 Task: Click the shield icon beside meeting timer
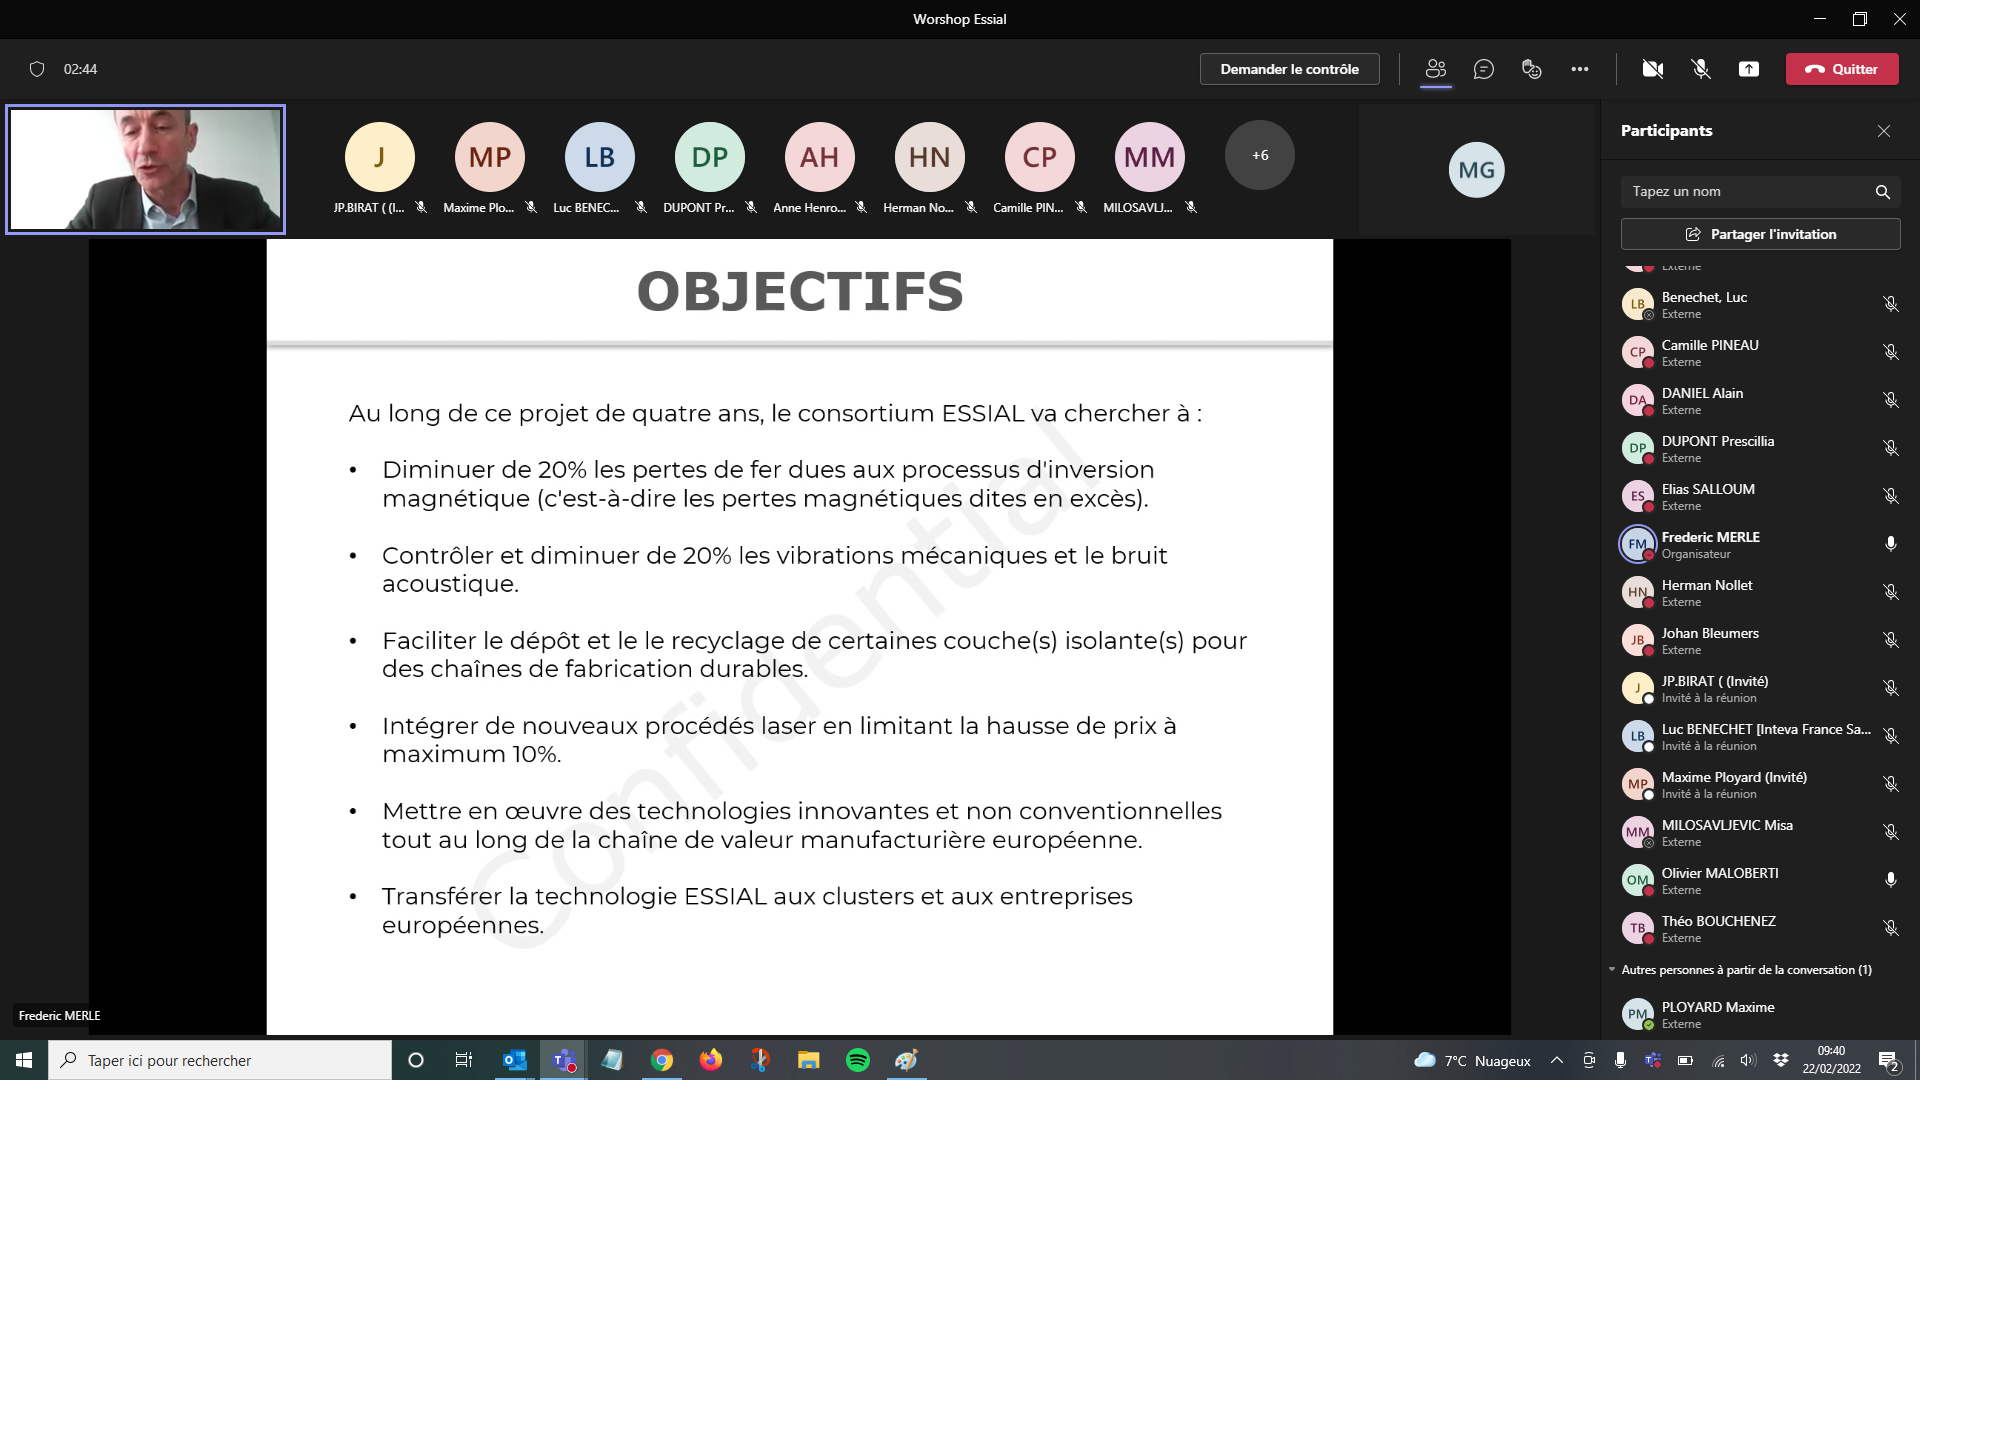click(37, 69)
